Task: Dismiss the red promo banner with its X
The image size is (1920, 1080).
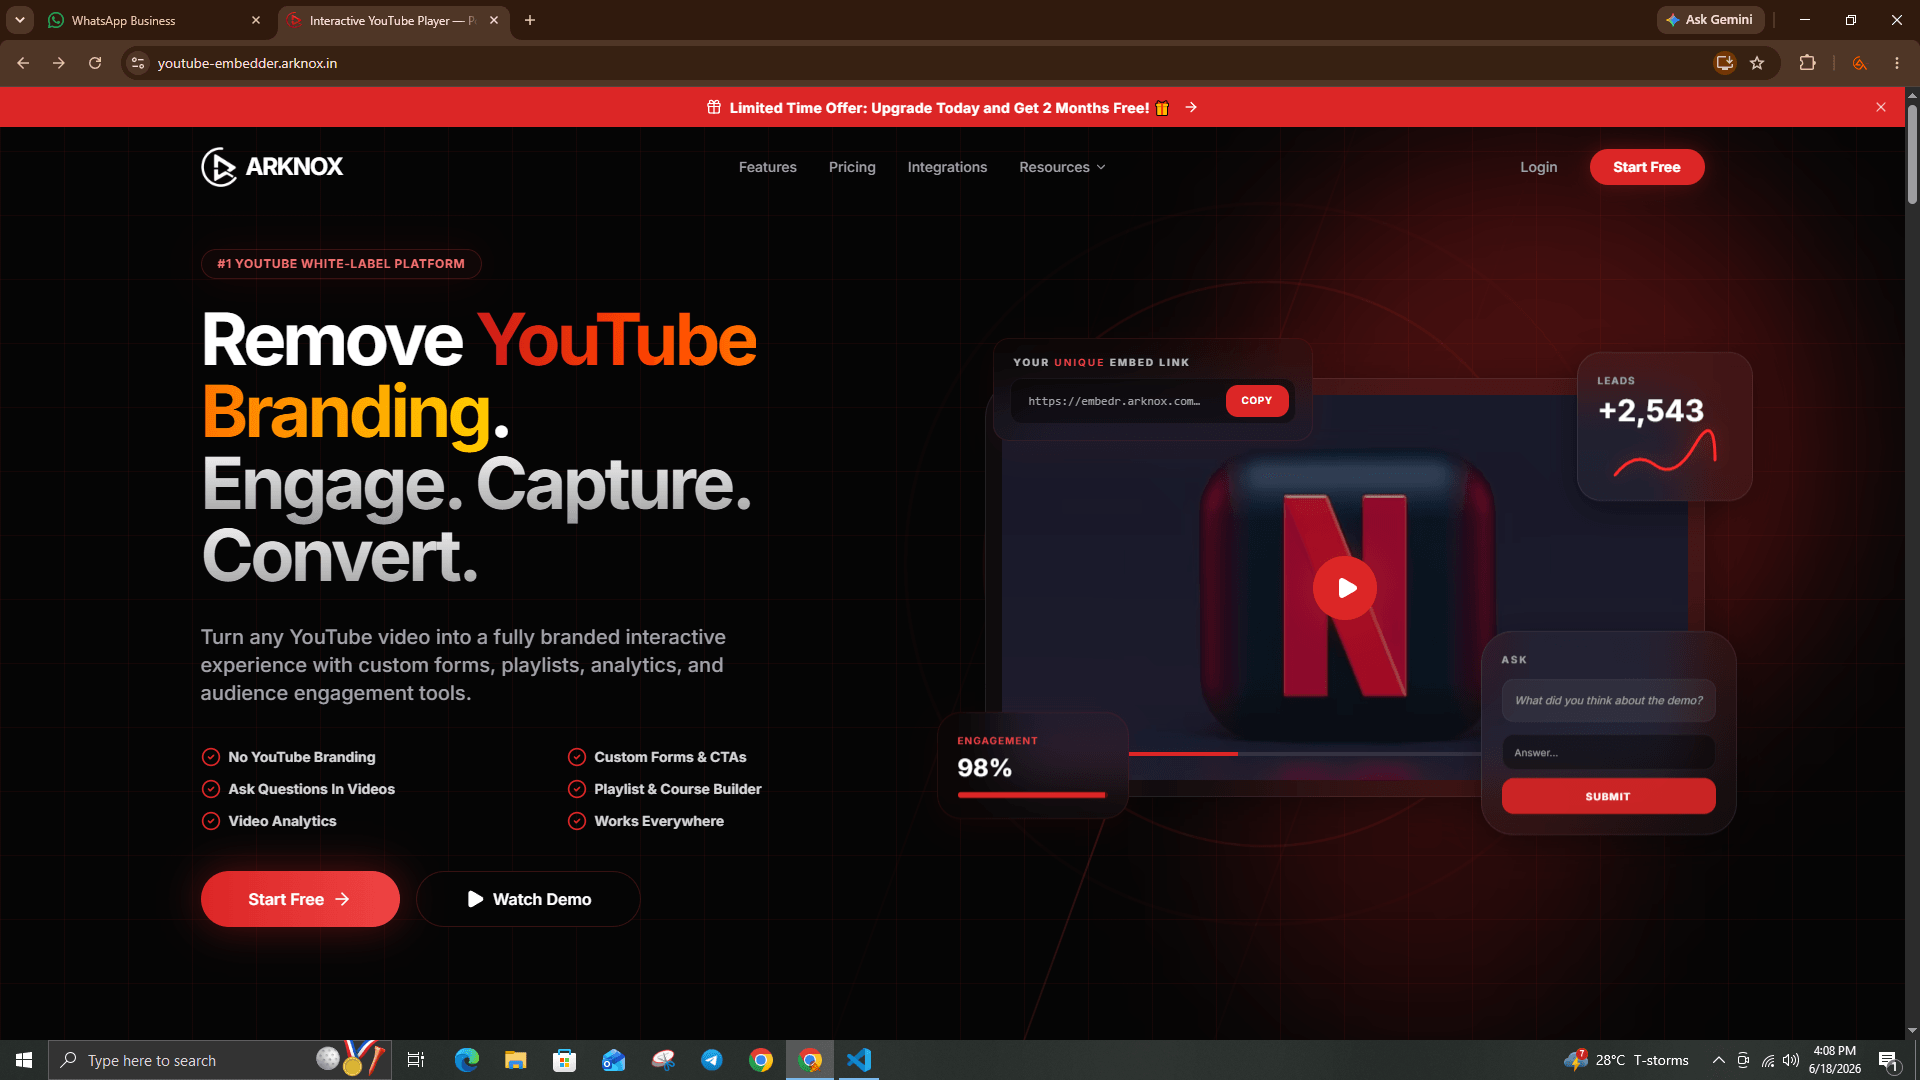Action: pyautogui.click(x=1881, y=107)
